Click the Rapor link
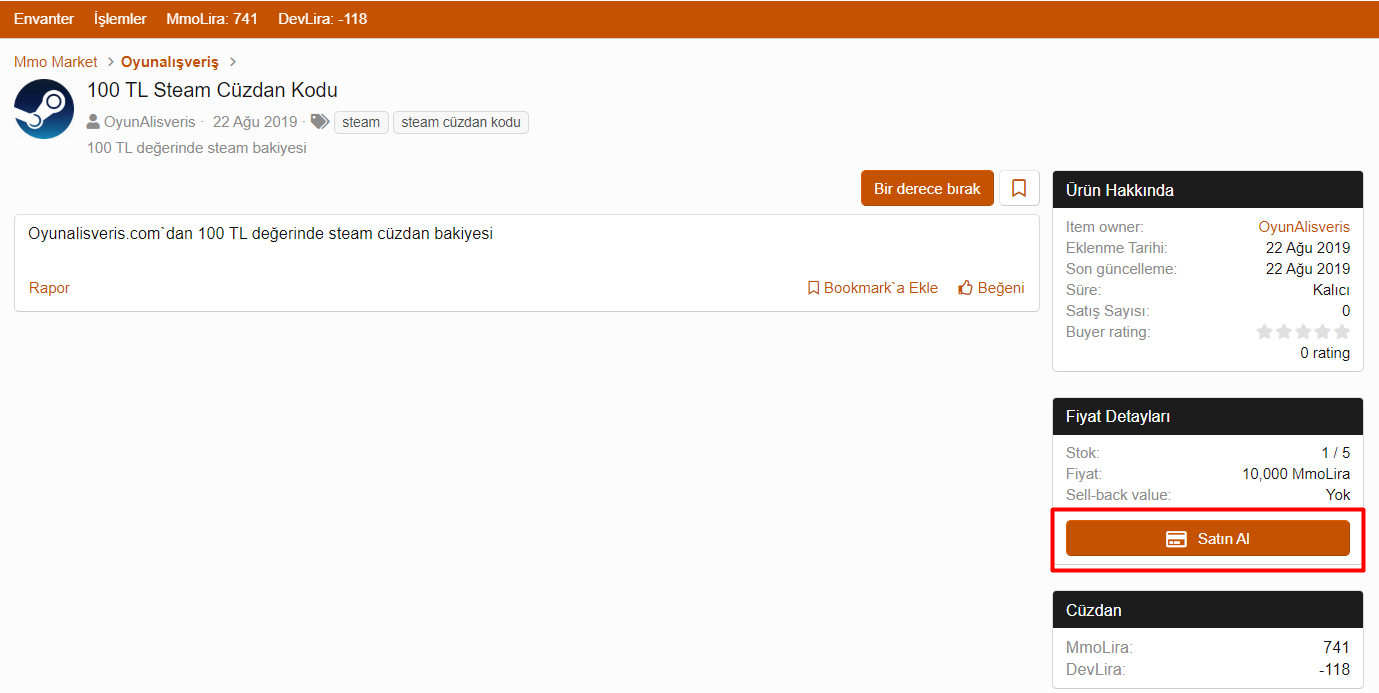This screenshot has height=693, width=1379. click(49, 288)
